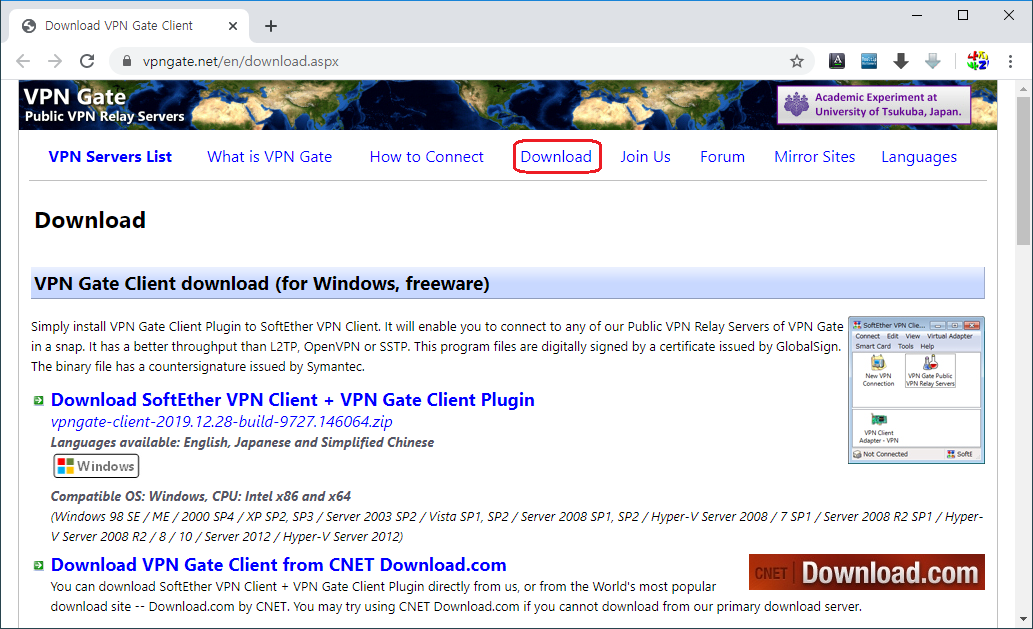Viewport: 1033px width, 629px height.
Task: Click the CNET Download.com banner
Action: point(866,572)
